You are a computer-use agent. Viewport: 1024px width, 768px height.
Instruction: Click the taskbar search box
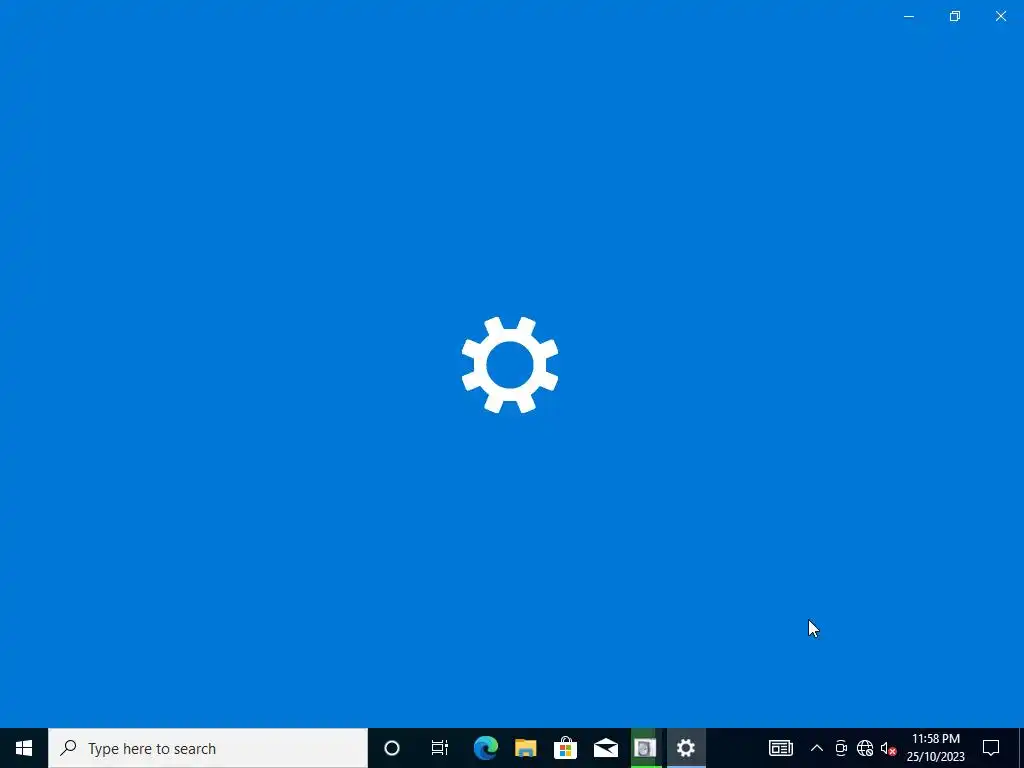pyautogui.click(x=208, y=748)
